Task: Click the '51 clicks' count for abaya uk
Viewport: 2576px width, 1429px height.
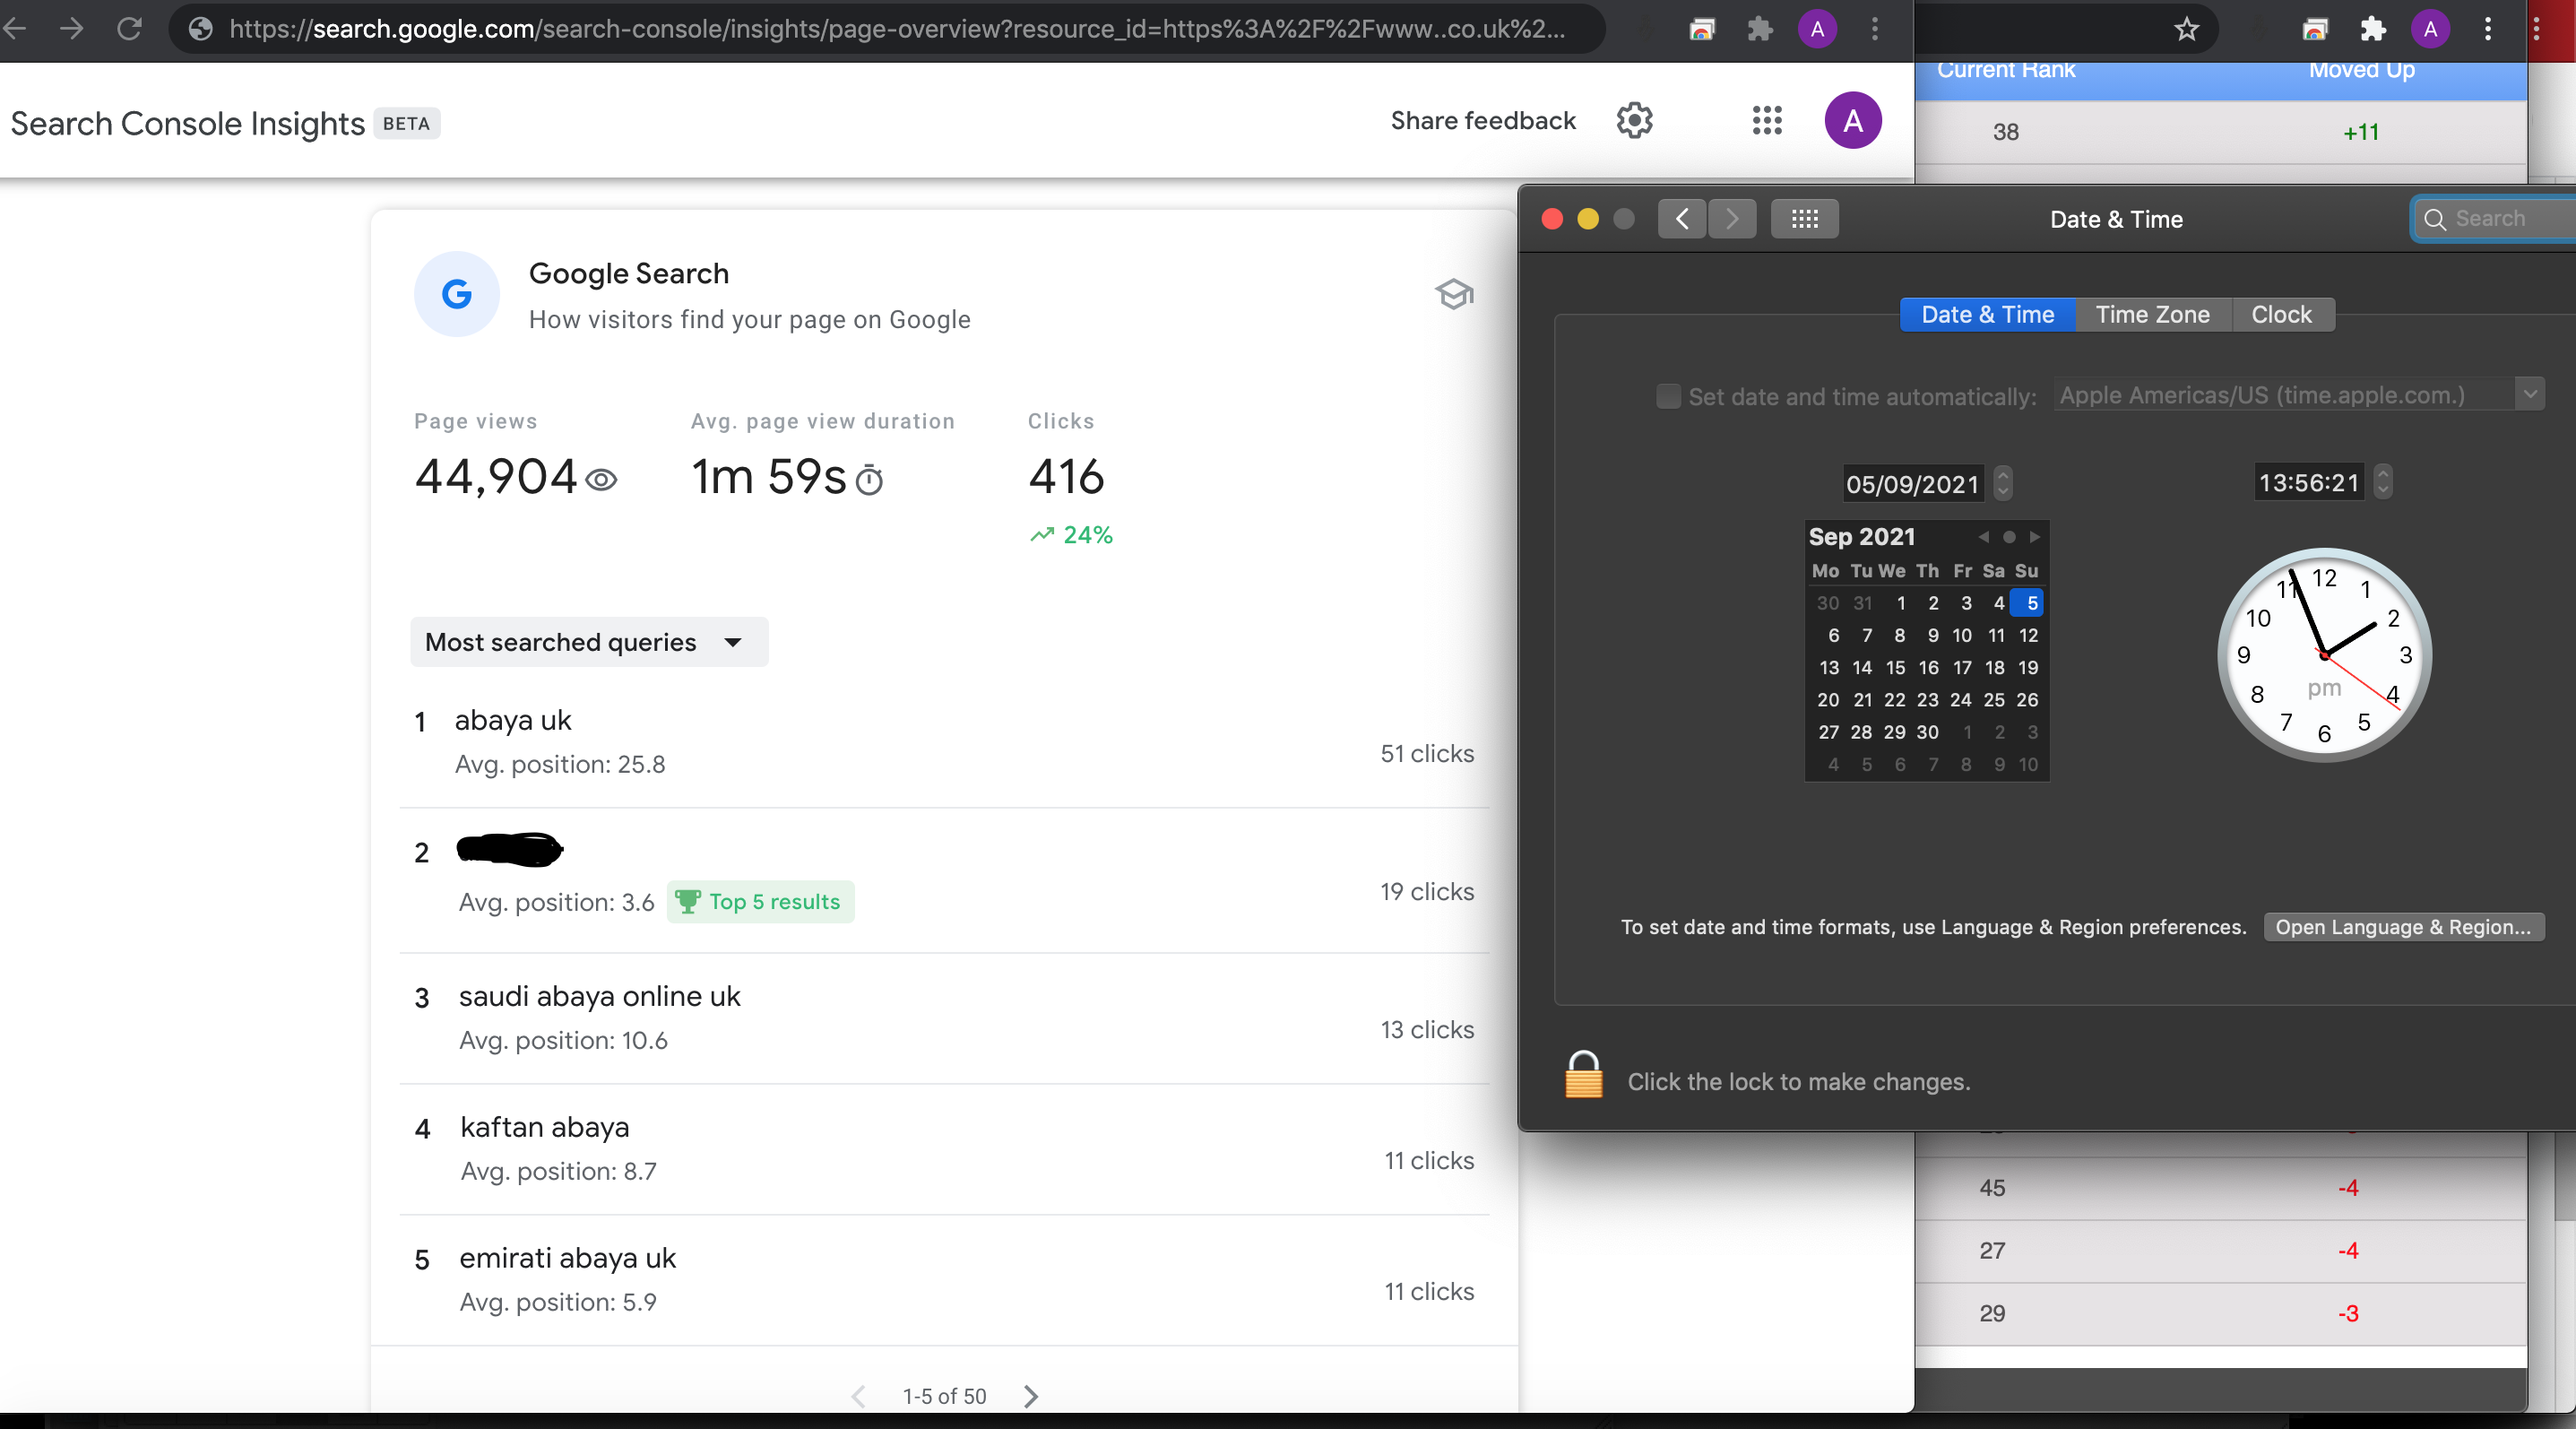Action: (1427, 754)
